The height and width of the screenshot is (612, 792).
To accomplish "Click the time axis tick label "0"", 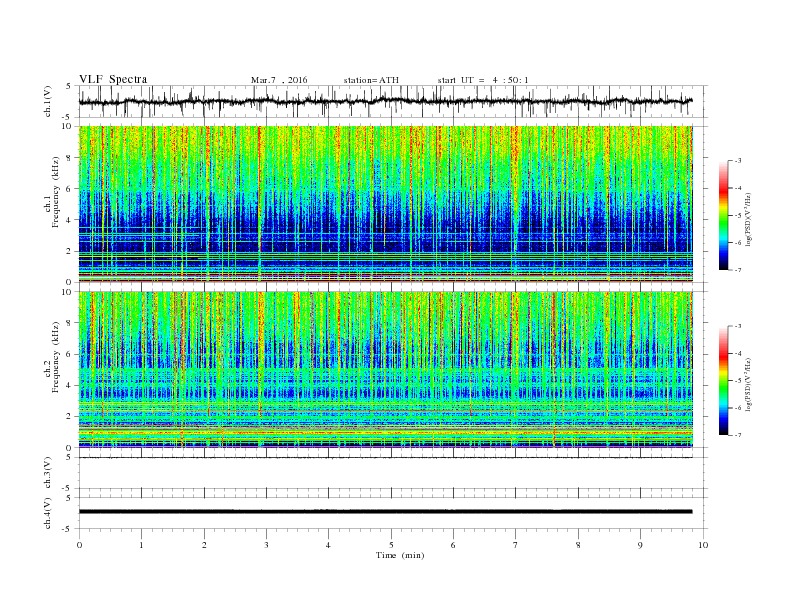I will (x=79, y=545).
